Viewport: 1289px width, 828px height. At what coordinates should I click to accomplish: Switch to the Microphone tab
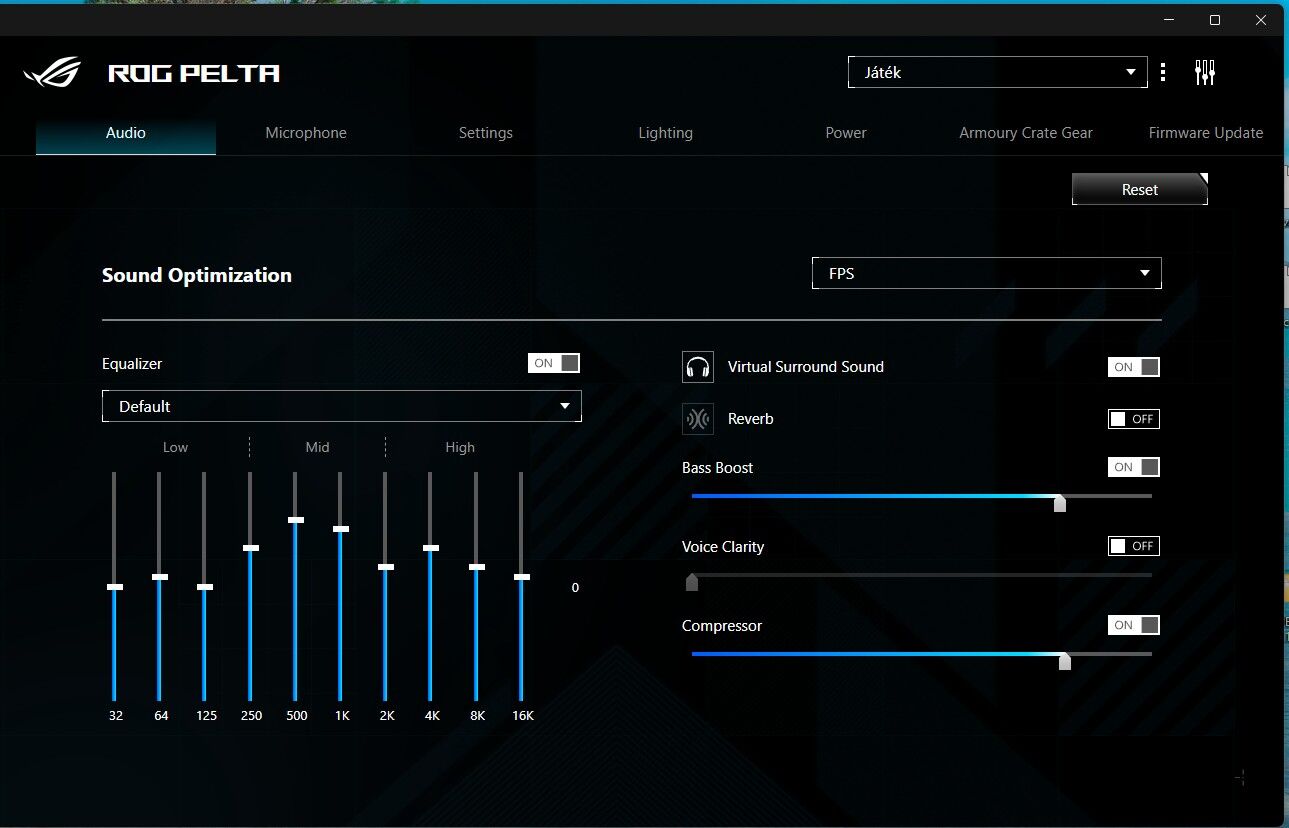306,133
